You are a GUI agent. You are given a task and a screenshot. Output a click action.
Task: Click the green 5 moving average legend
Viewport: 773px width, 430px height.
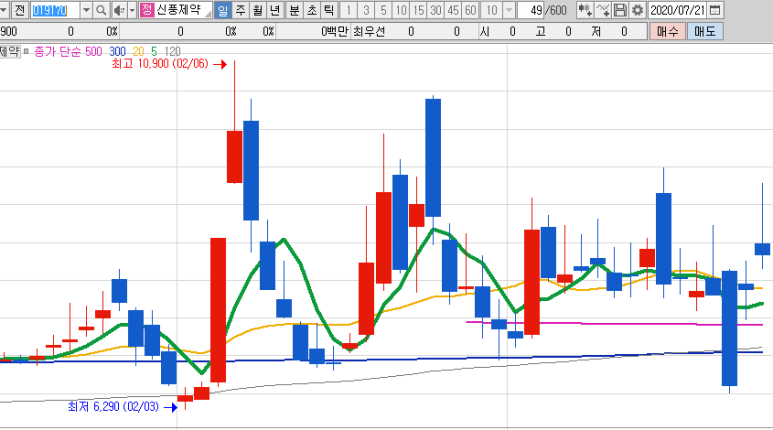(x=154, y=51)
